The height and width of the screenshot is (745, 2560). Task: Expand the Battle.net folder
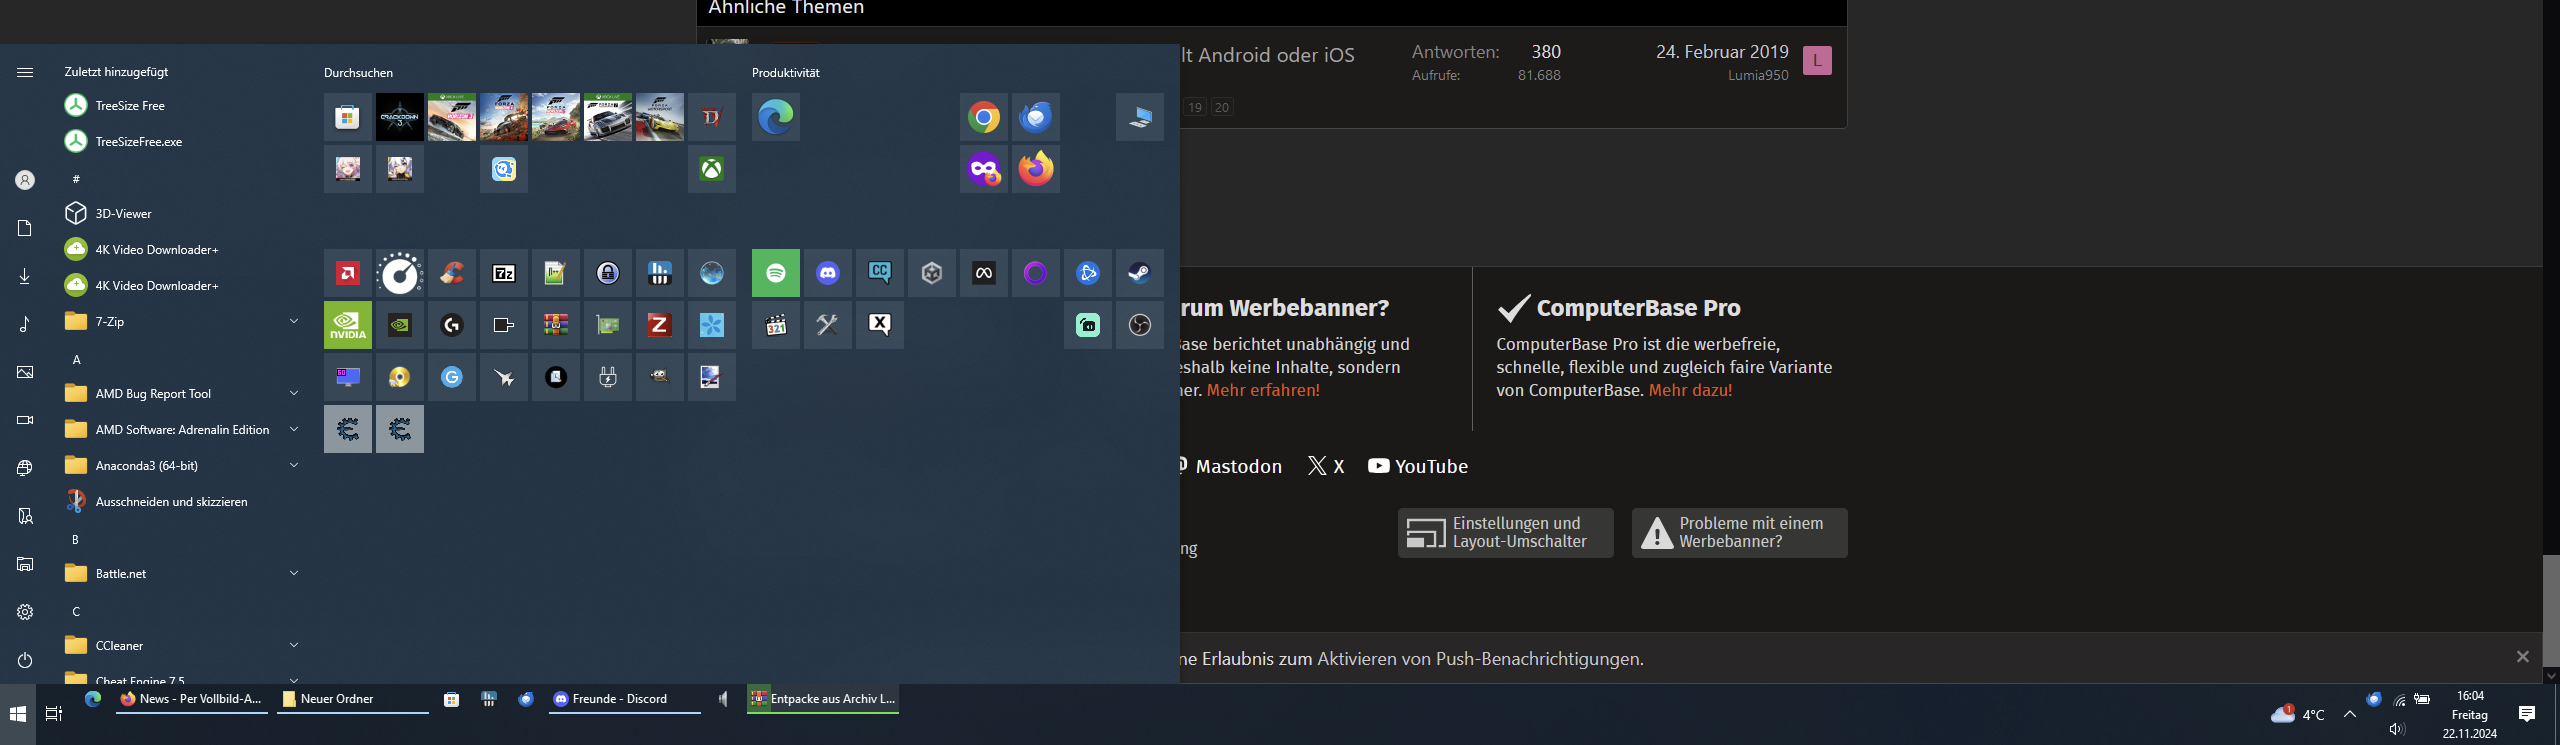tap(294, 573)
